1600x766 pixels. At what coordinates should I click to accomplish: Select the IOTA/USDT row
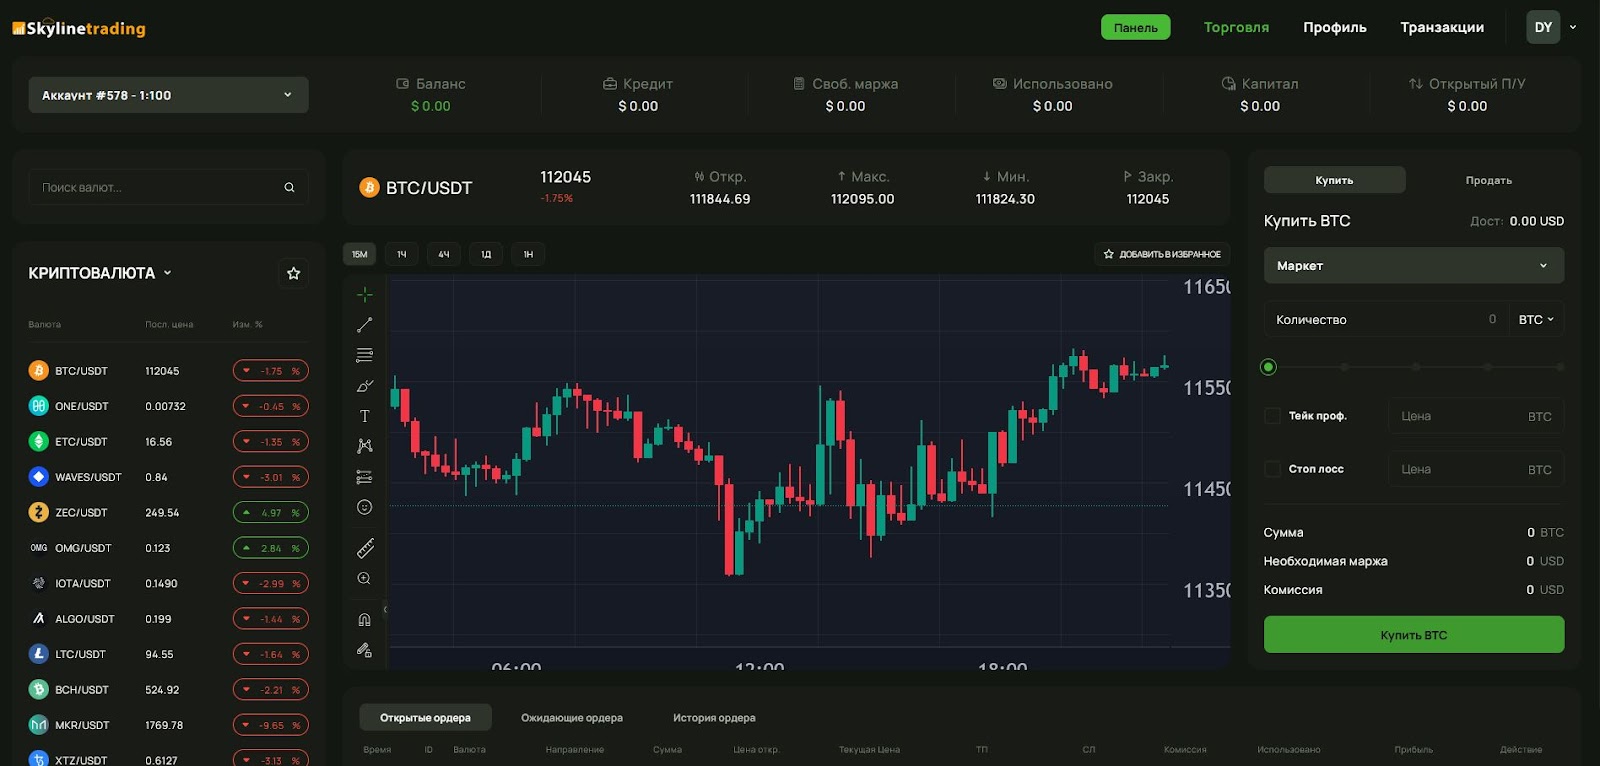pos(168,583)
